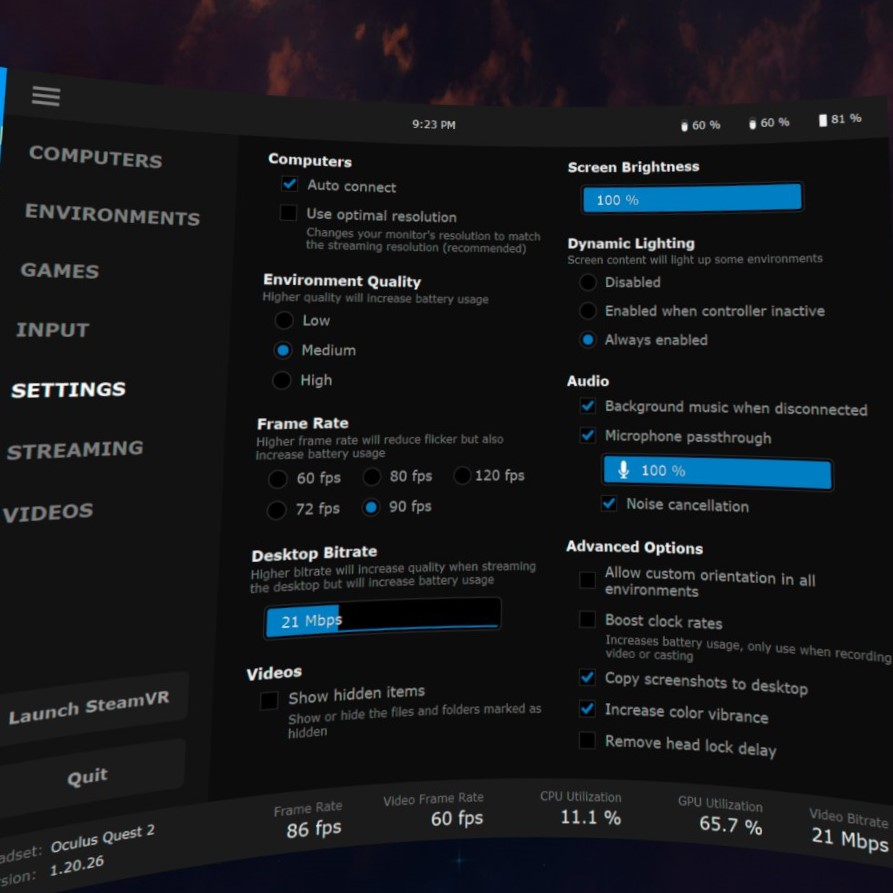Go to INPUT settings
This screenshot has width=893, height=893.
[51, 330]
